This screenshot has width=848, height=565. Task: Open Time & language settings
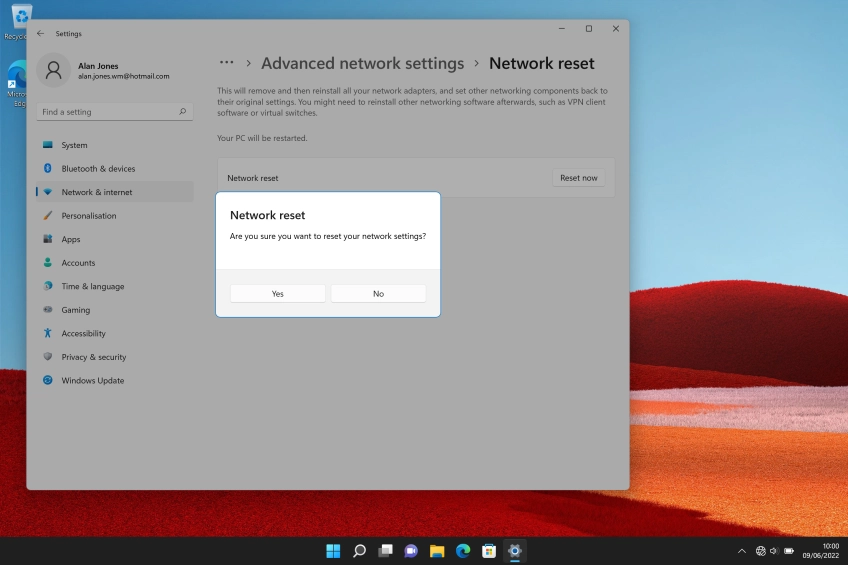tap(115, 286)
